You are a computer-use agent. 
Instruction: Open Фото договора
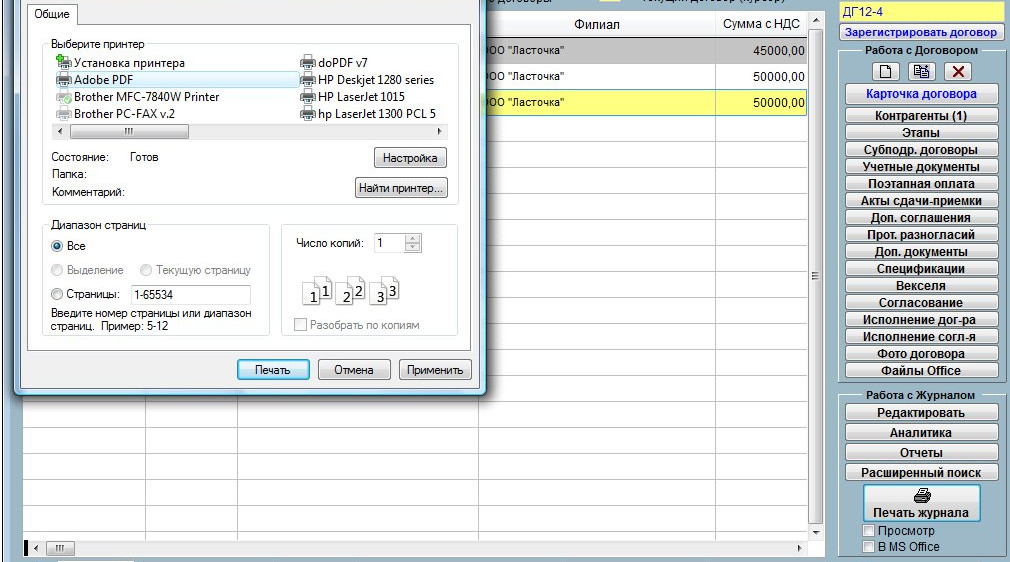(921, 354)
